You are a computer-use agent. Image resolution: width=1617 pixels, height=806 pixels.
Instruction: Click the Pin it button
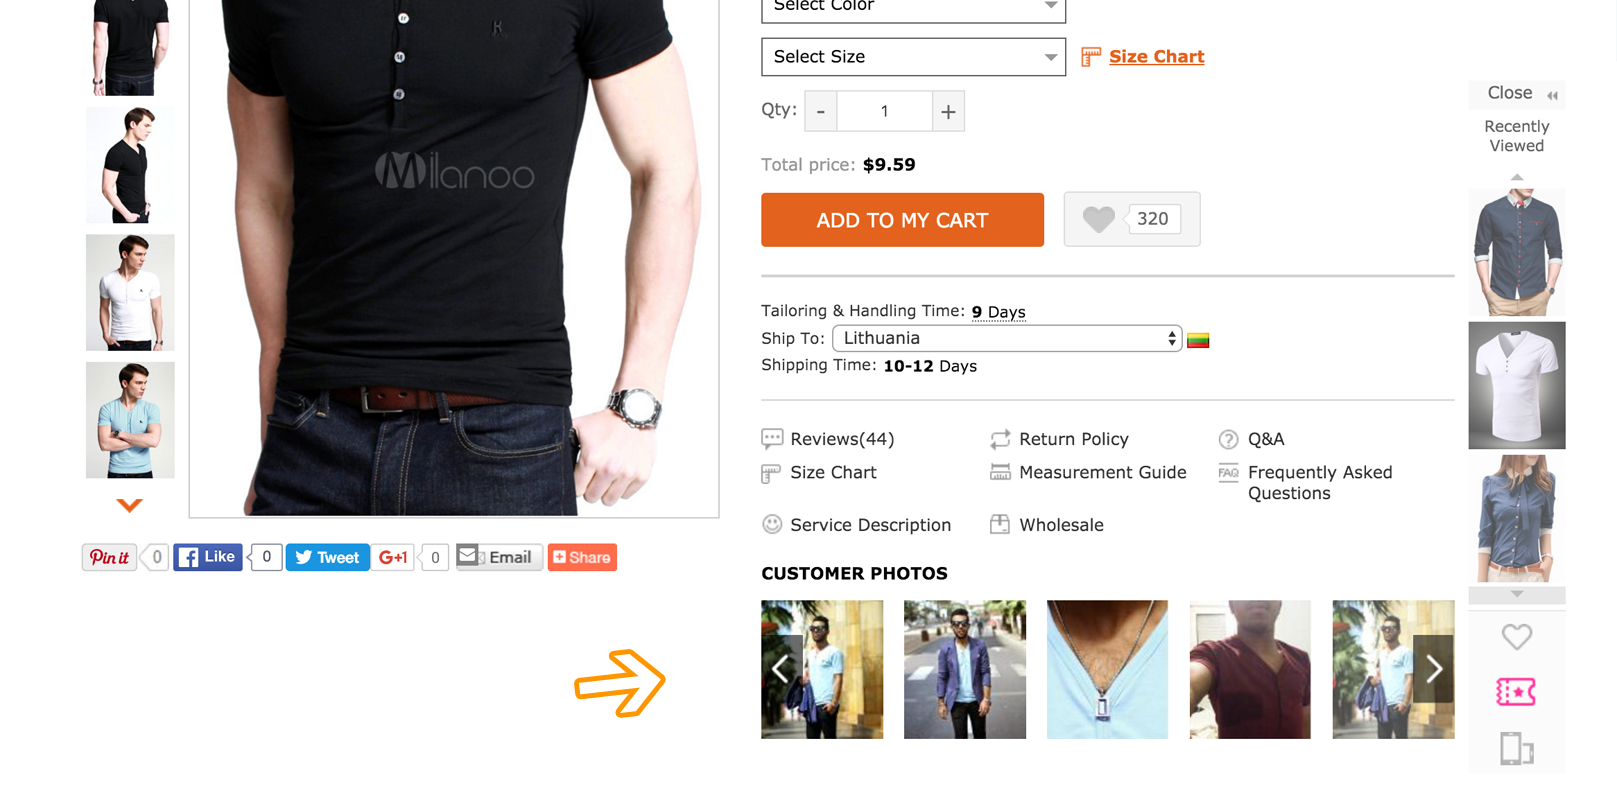click(x=109, y=557)
